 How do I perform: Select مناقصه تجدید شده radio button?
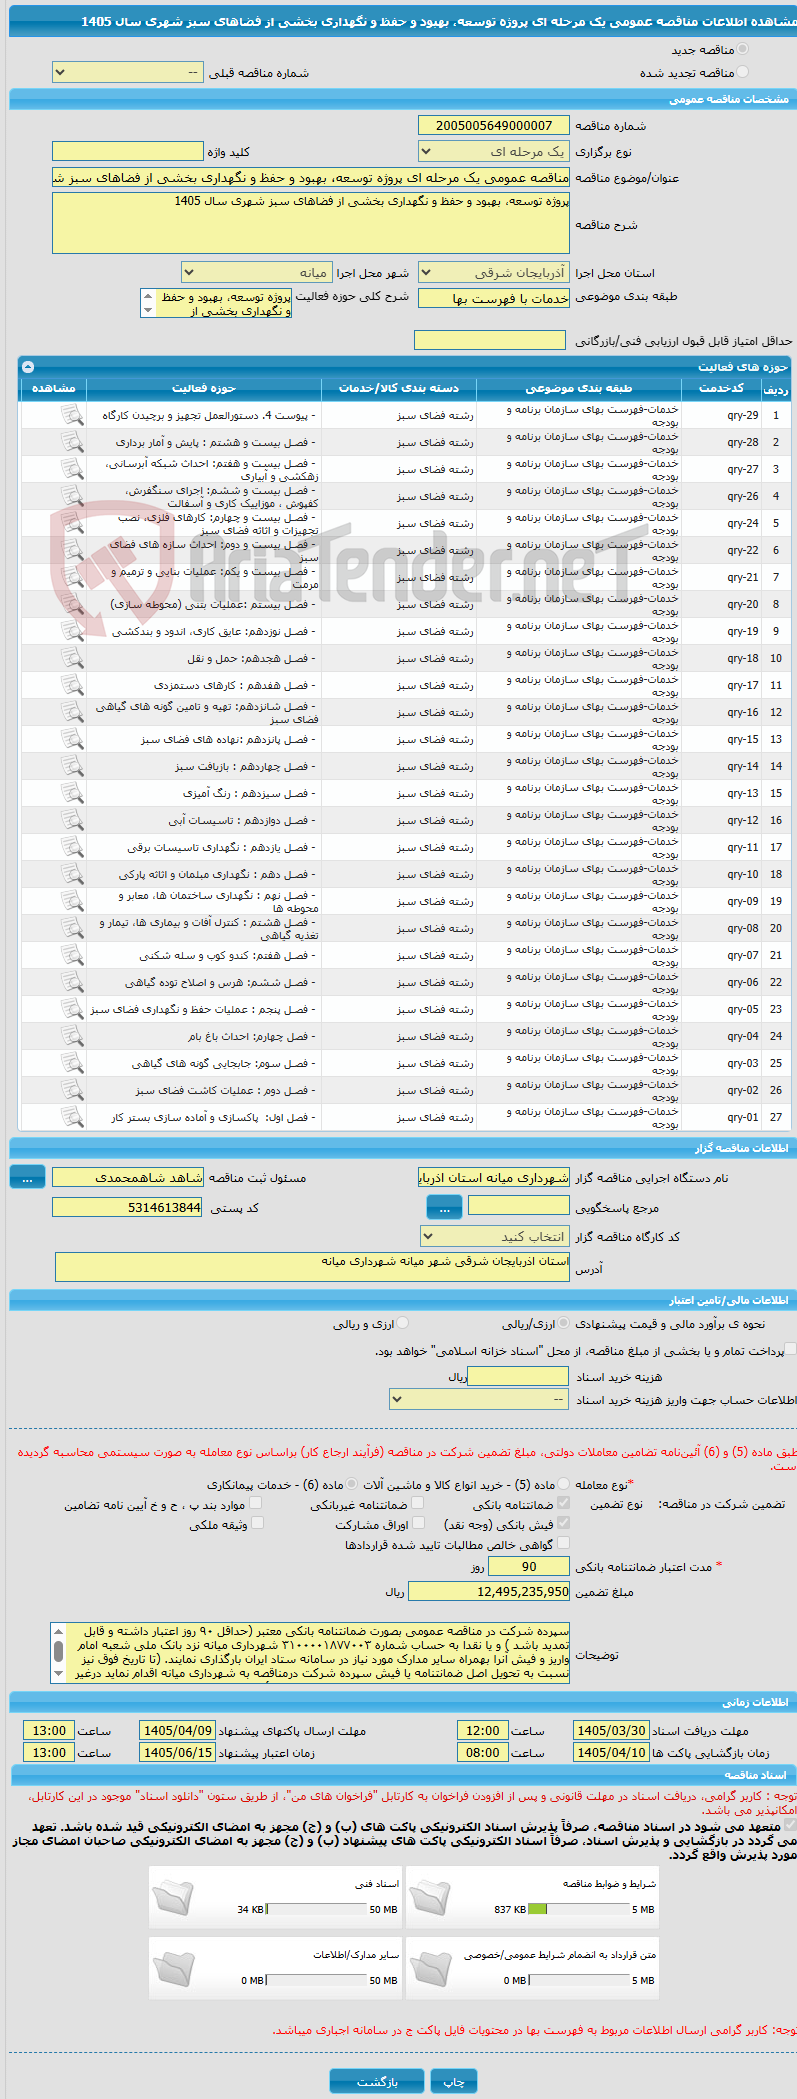(742, 72)
